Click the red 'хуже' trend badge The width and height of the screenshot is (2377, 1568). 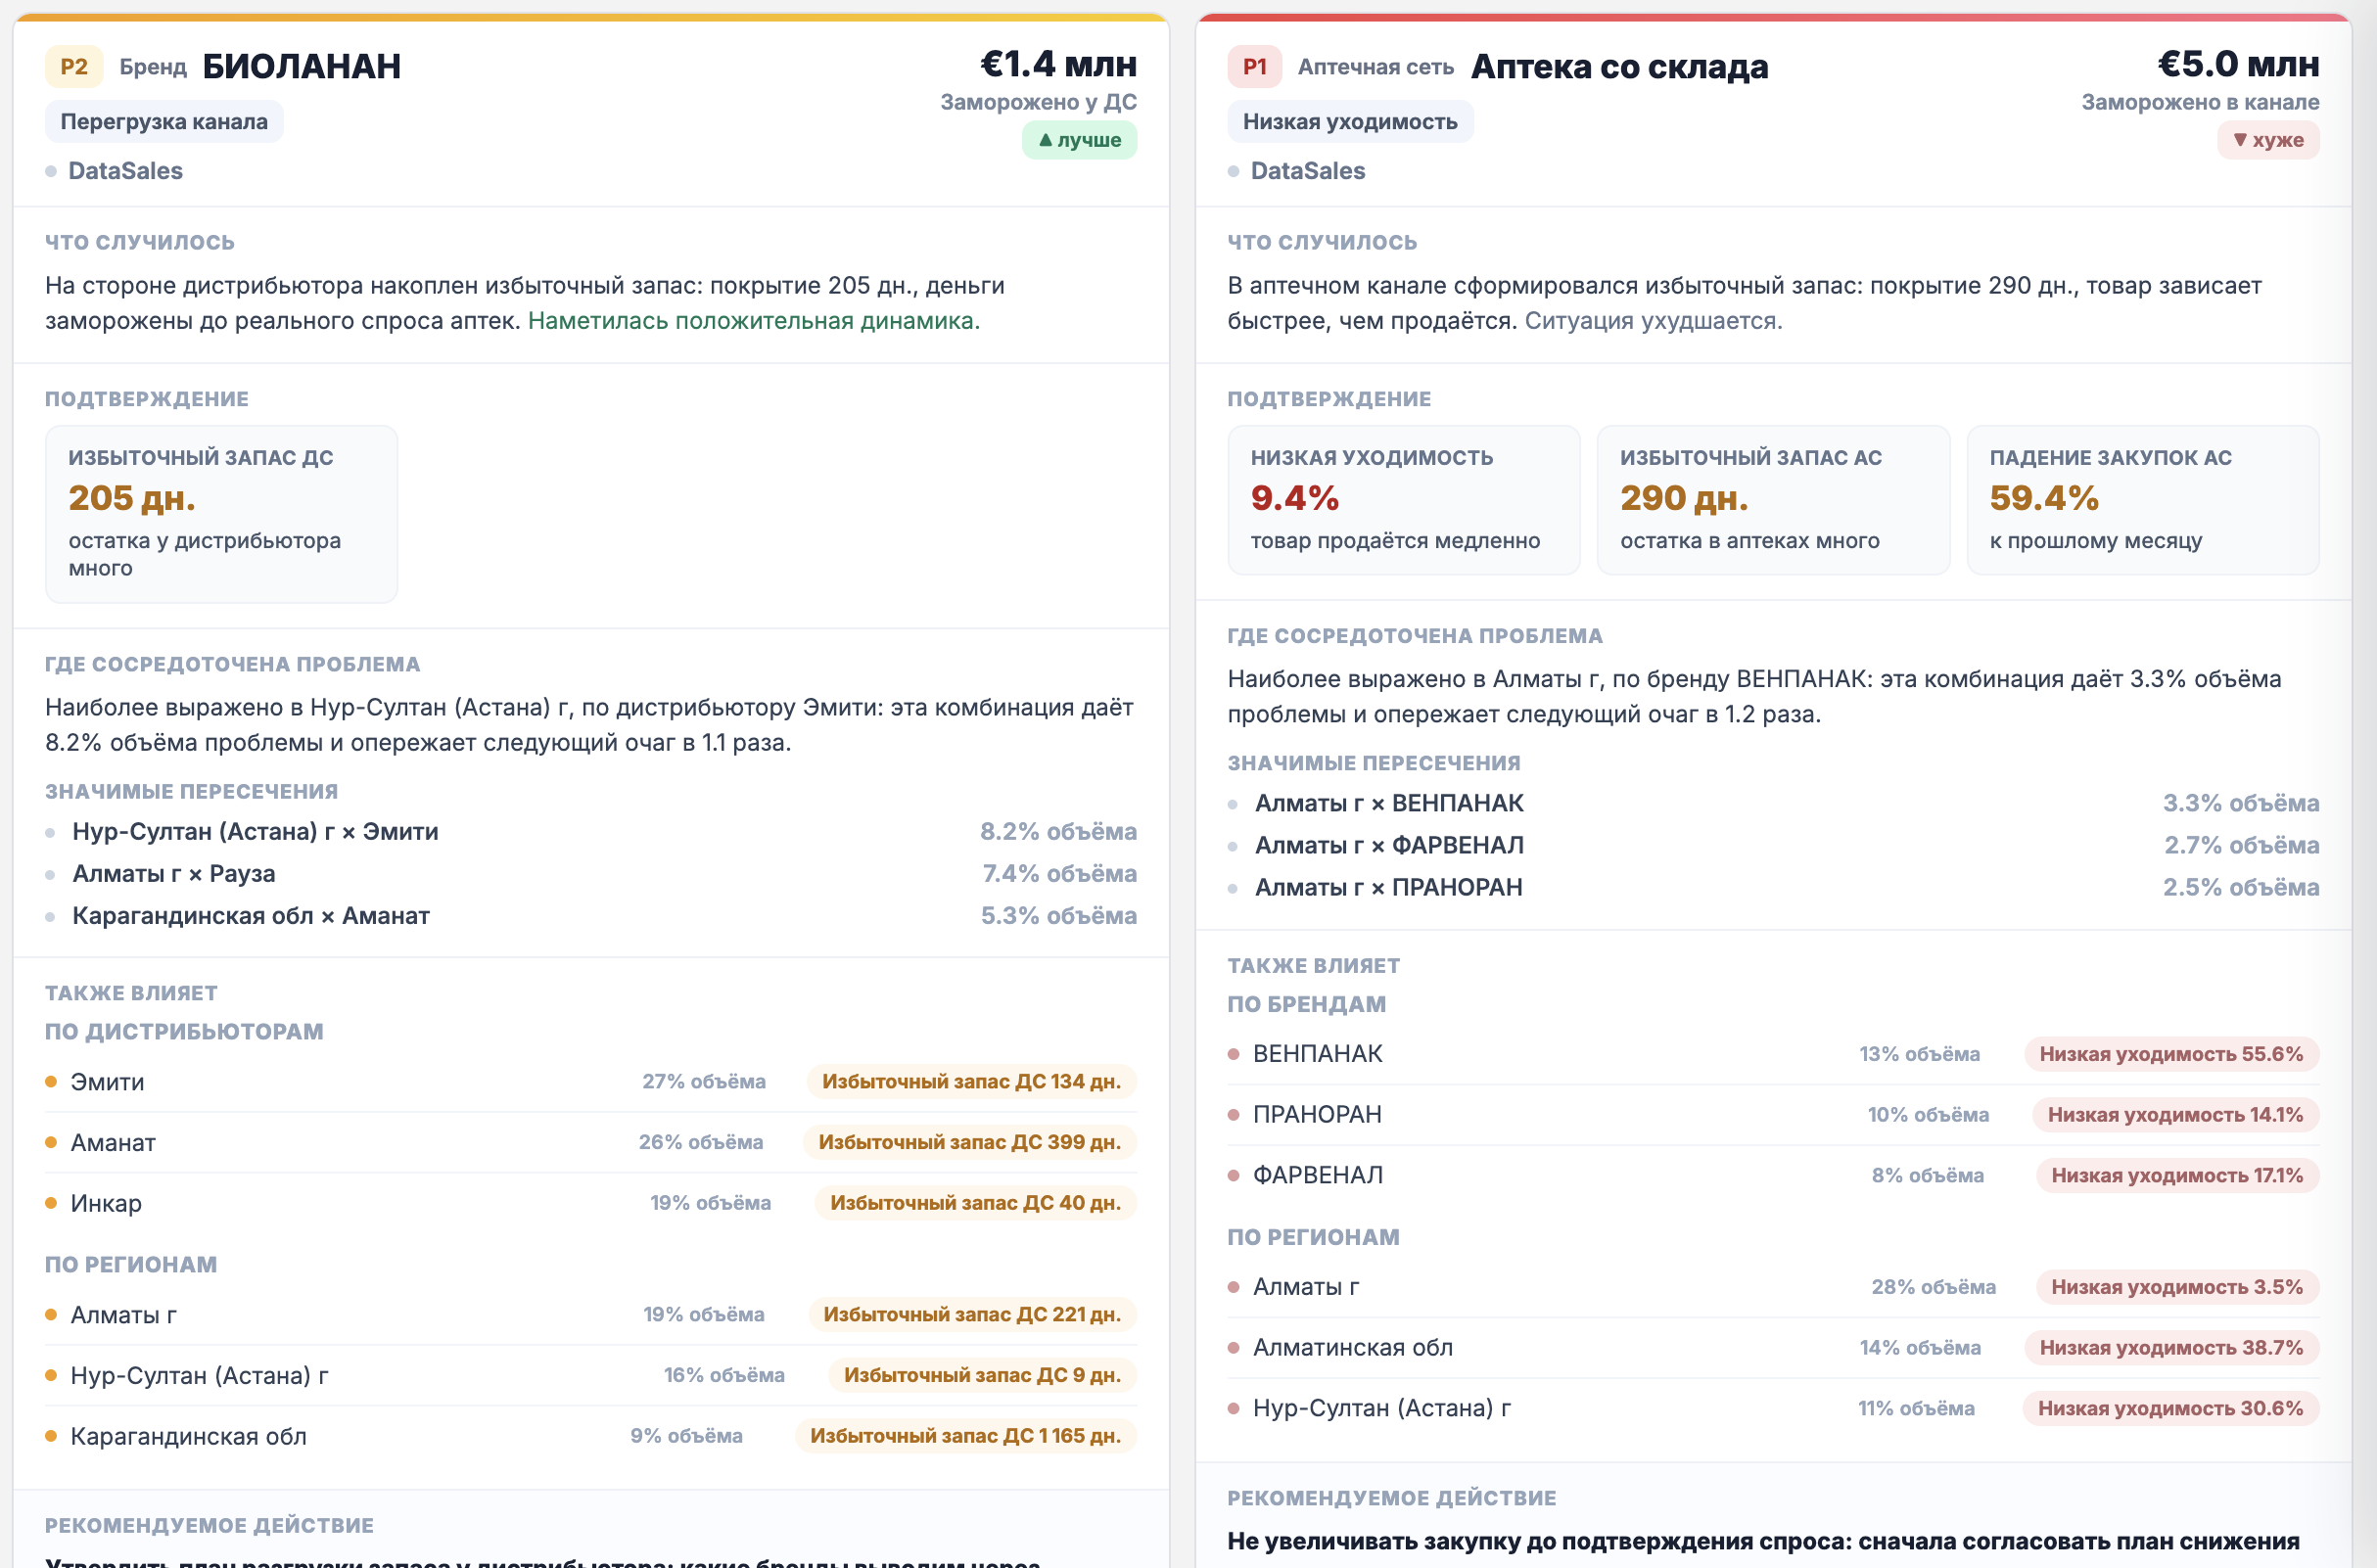(2268, 140)
